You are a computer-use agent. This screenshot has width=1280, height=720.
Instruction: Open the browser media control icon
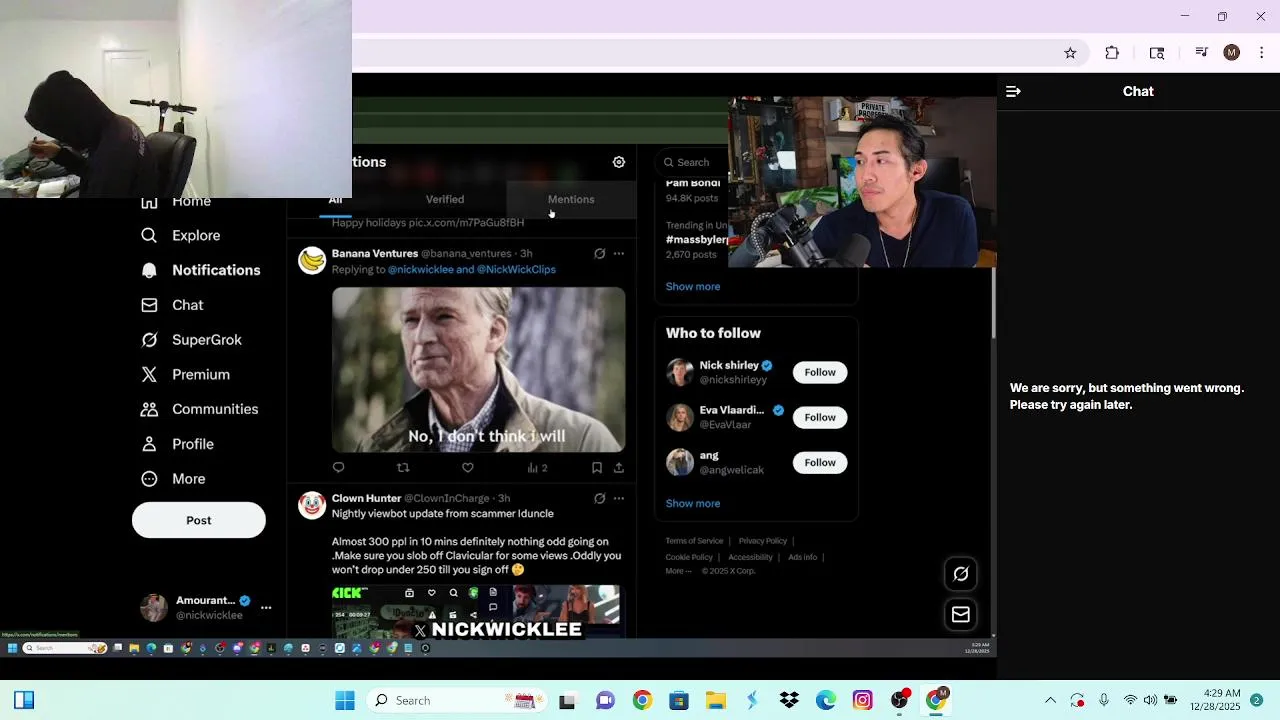[1201, 53]
